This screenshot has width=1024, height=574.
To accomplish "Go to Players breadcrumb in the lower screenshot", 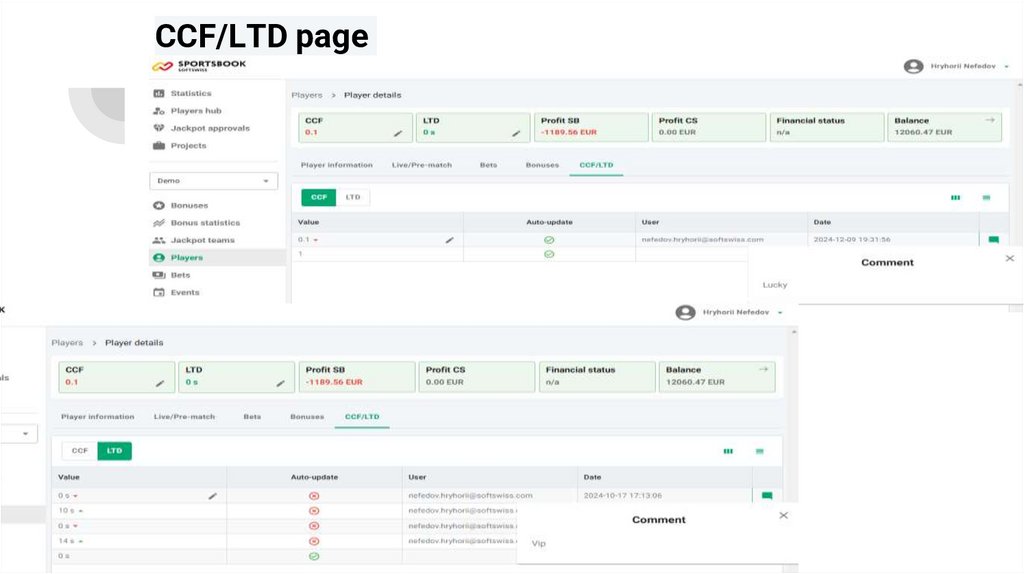I will point(67,343).
